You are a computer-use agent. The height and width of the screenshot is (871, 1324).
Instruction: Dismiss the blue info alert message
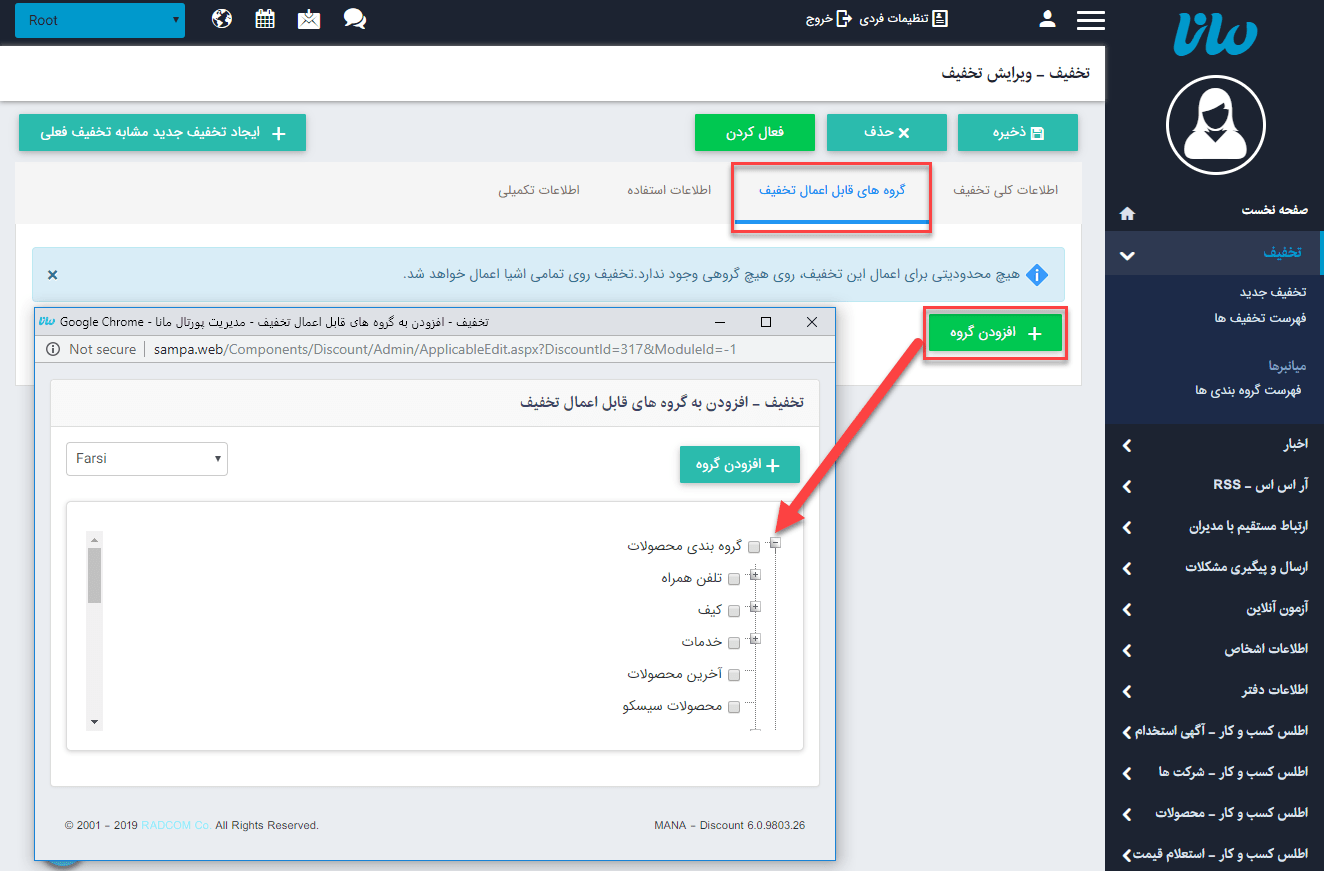click(53, 275)
